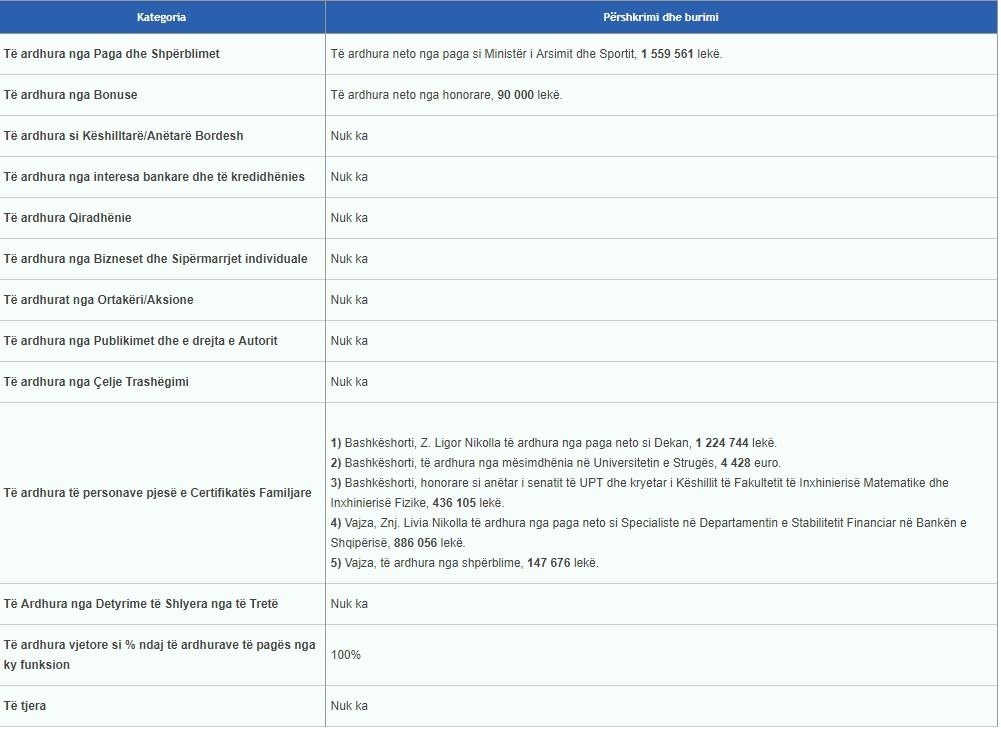1001x733 pixels.
Task: Click the 100% annual income percentage value
Action: [346, 655]
